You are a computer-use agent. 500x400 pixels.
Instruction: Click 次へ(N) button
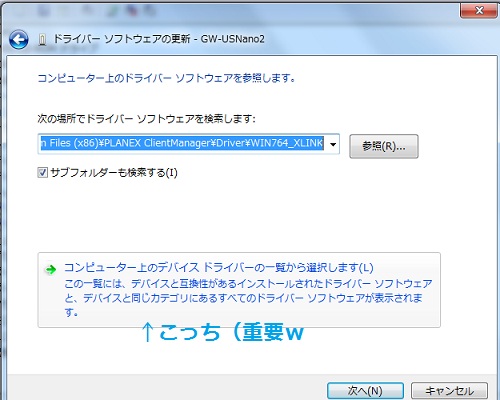pyautogui.click(x=365, y=391)
